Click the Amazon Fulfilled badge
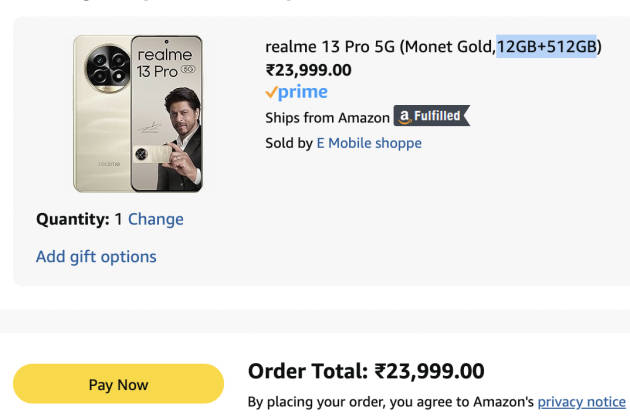 pyautogui.click(x=431, y=117)
